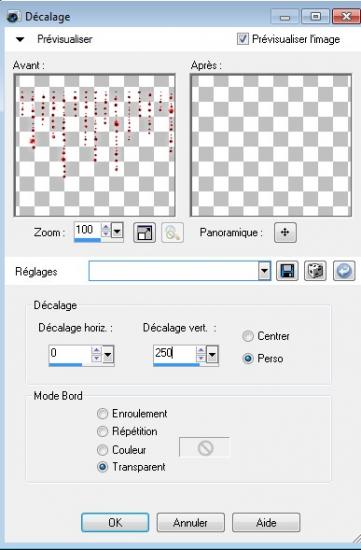The height and width of the screenshot is (550, 361).
Task: Click the Annuler button
Action: point(190,523)
